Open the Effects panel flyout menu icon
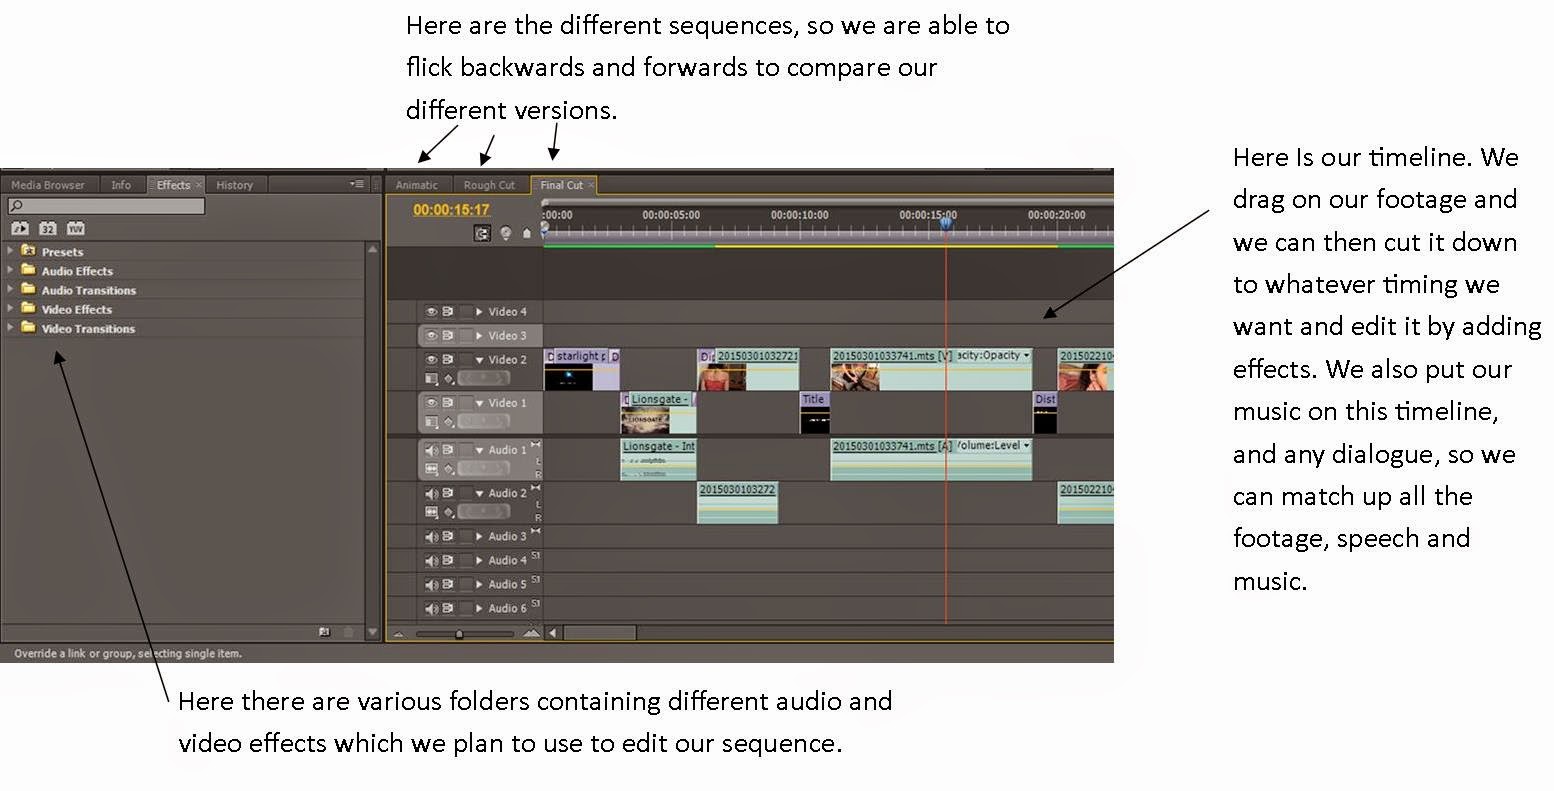 (357, 184)
